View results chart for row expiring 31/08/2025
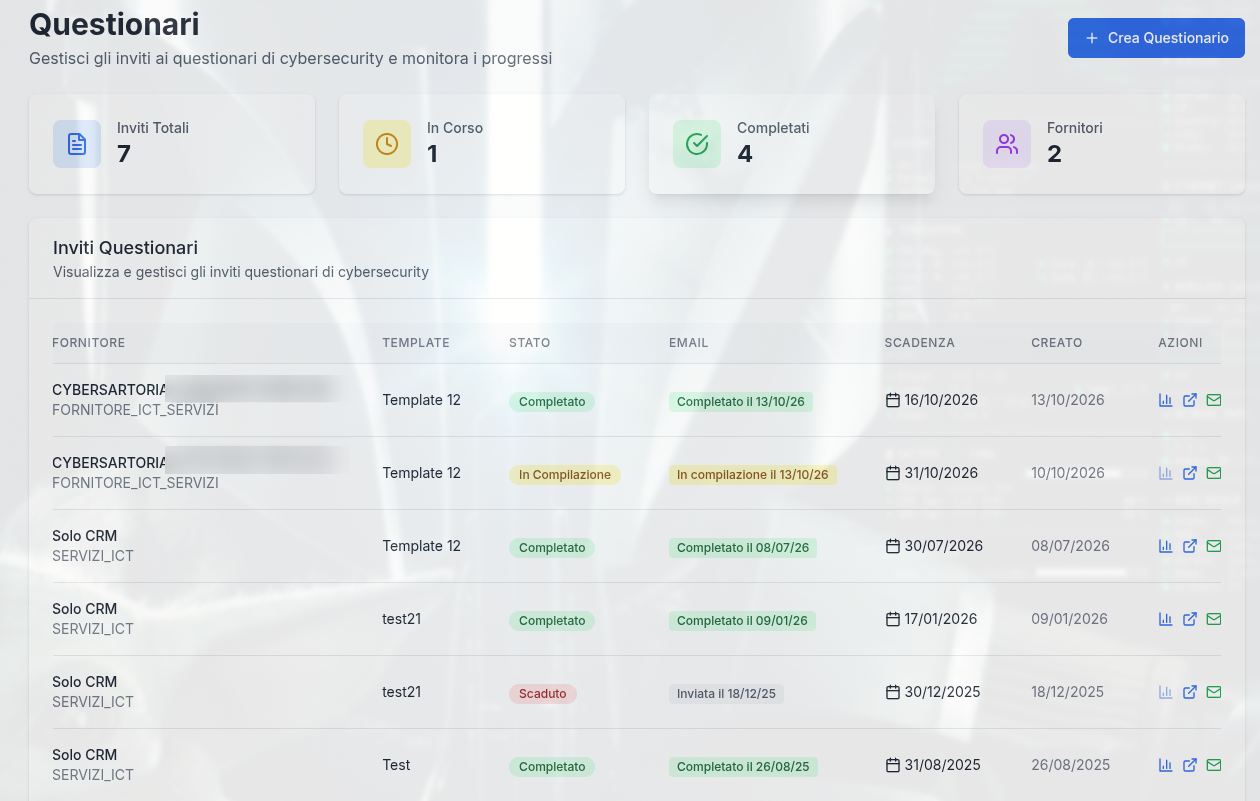Viewport: 1260px width, 801px height. 1165,765
